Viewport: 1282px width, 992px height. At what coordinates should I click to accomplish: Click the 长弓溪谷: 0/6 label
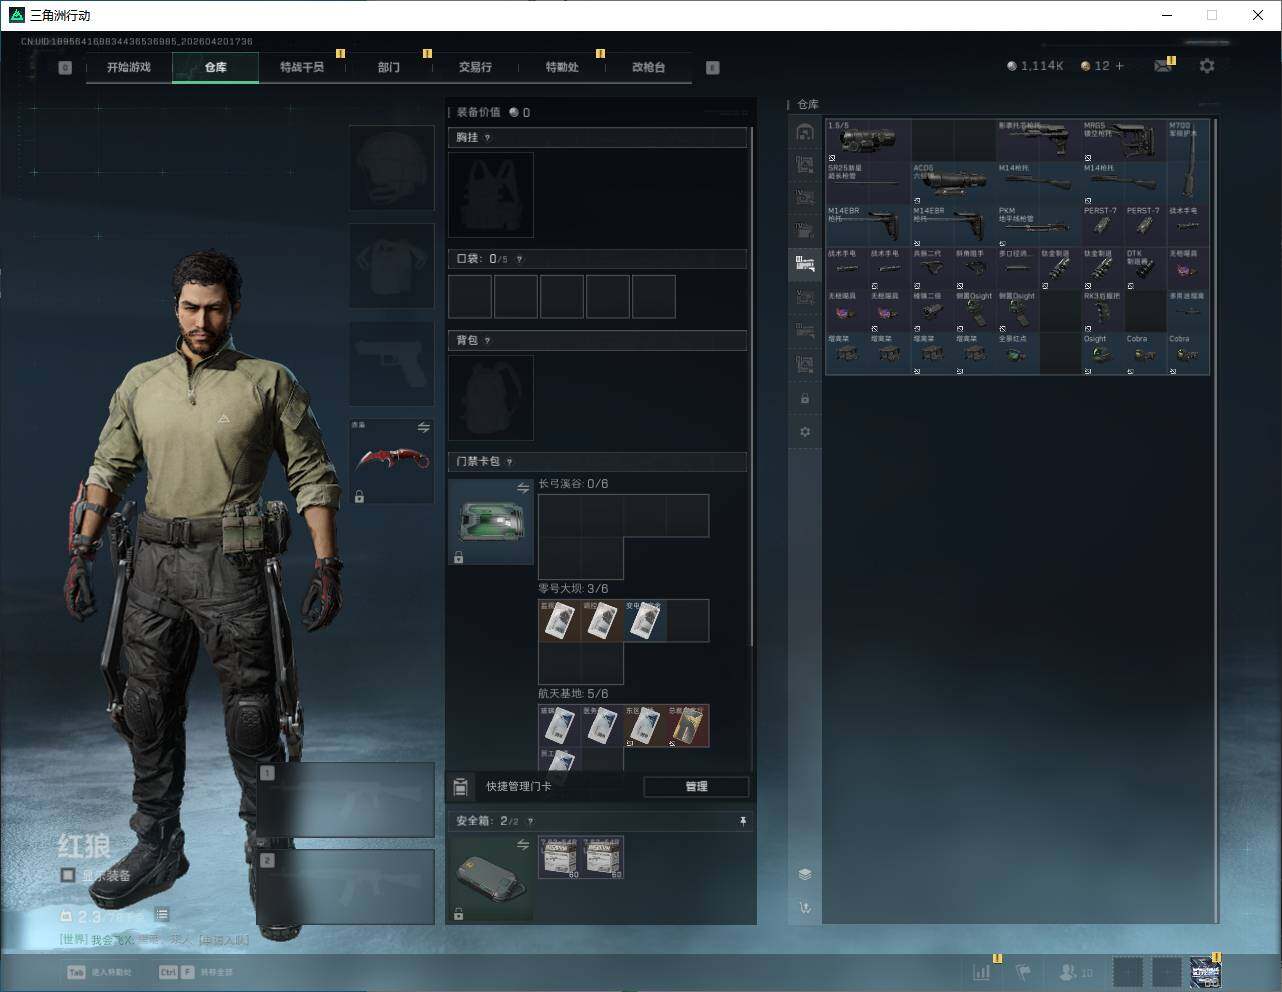pyautogui.click(x=573, y=484)
